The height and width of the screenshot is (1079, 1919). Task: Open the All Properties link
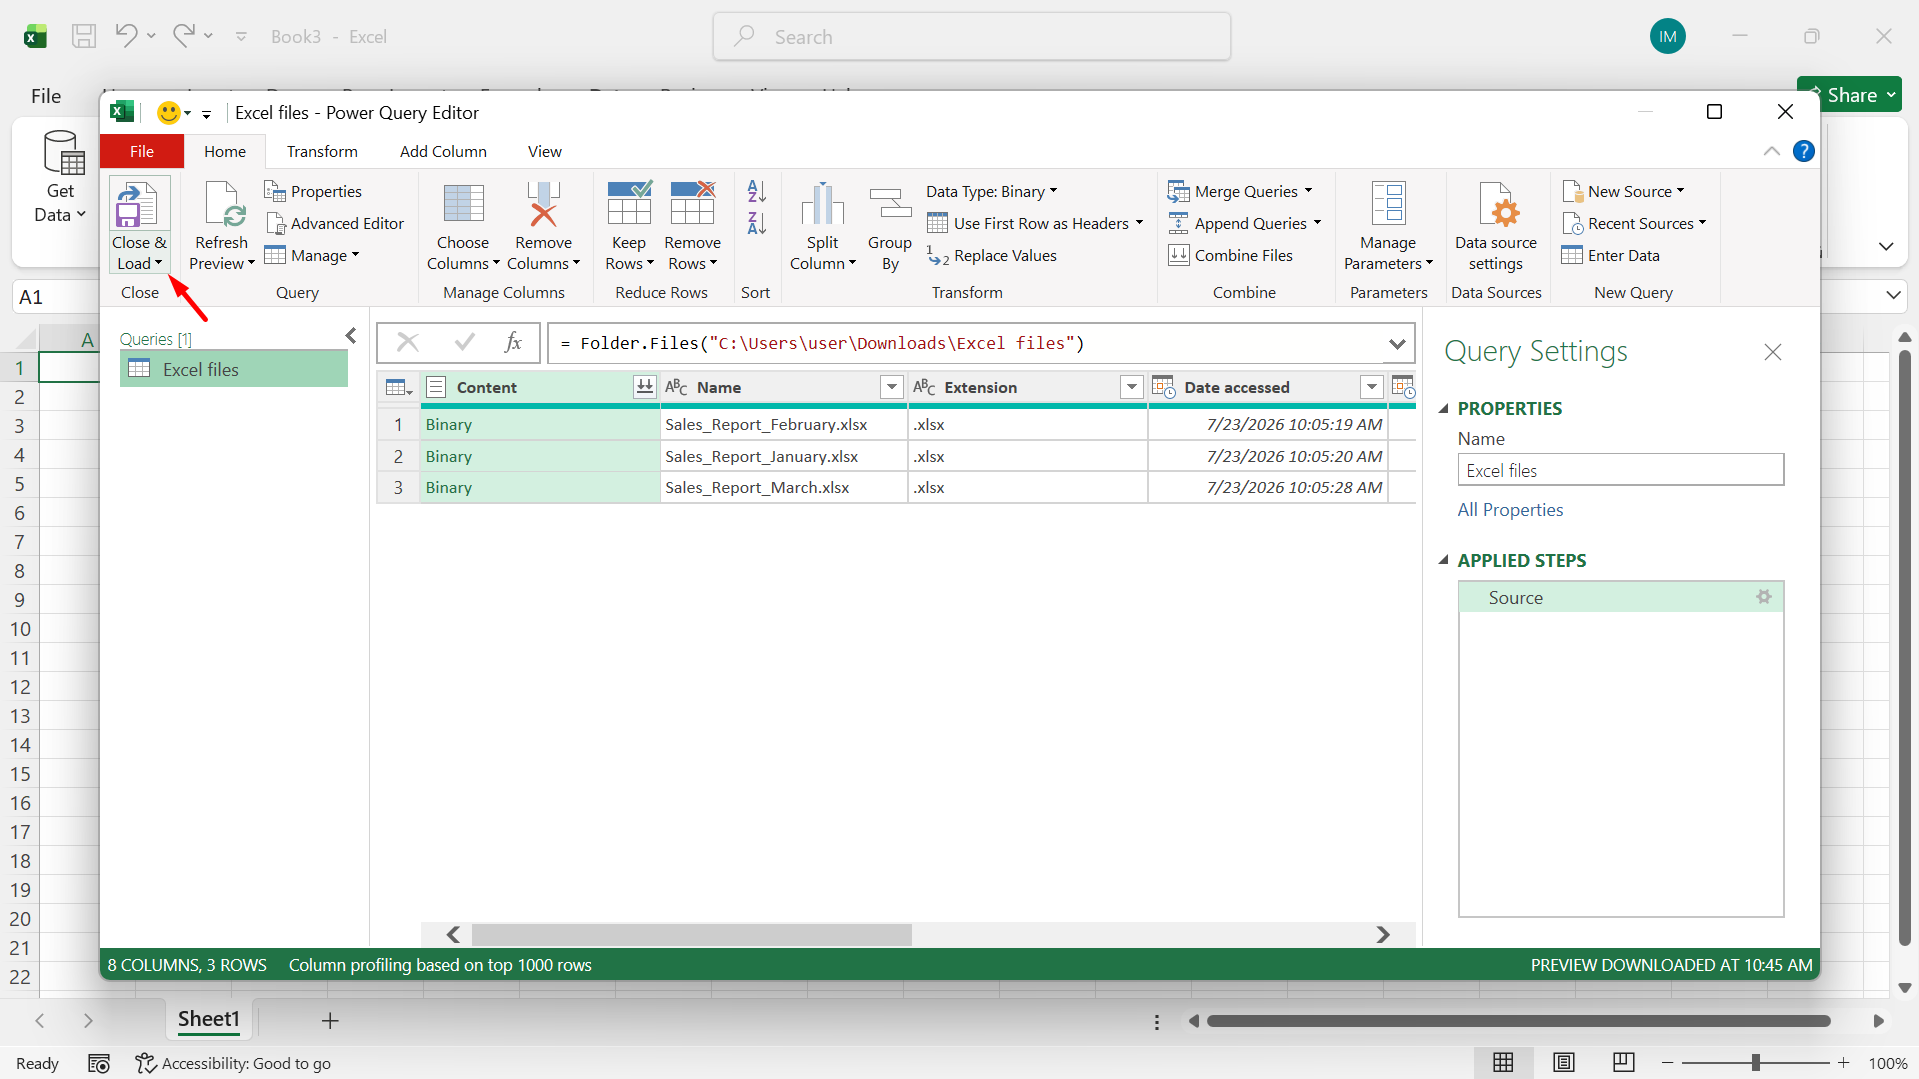(x=1510, y=509)
